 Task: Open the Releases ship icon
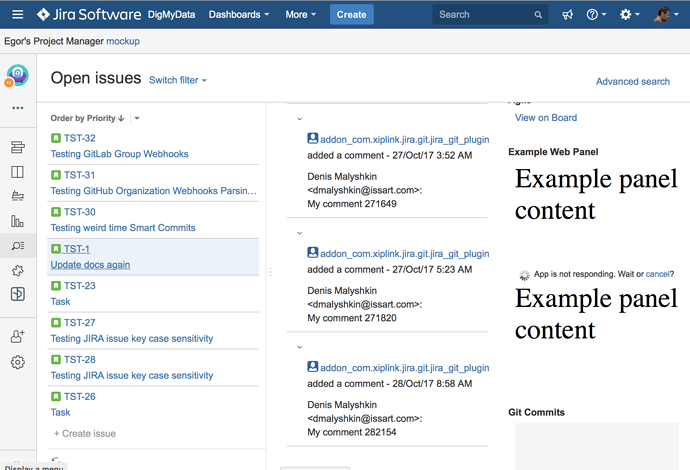coord(18,196)
